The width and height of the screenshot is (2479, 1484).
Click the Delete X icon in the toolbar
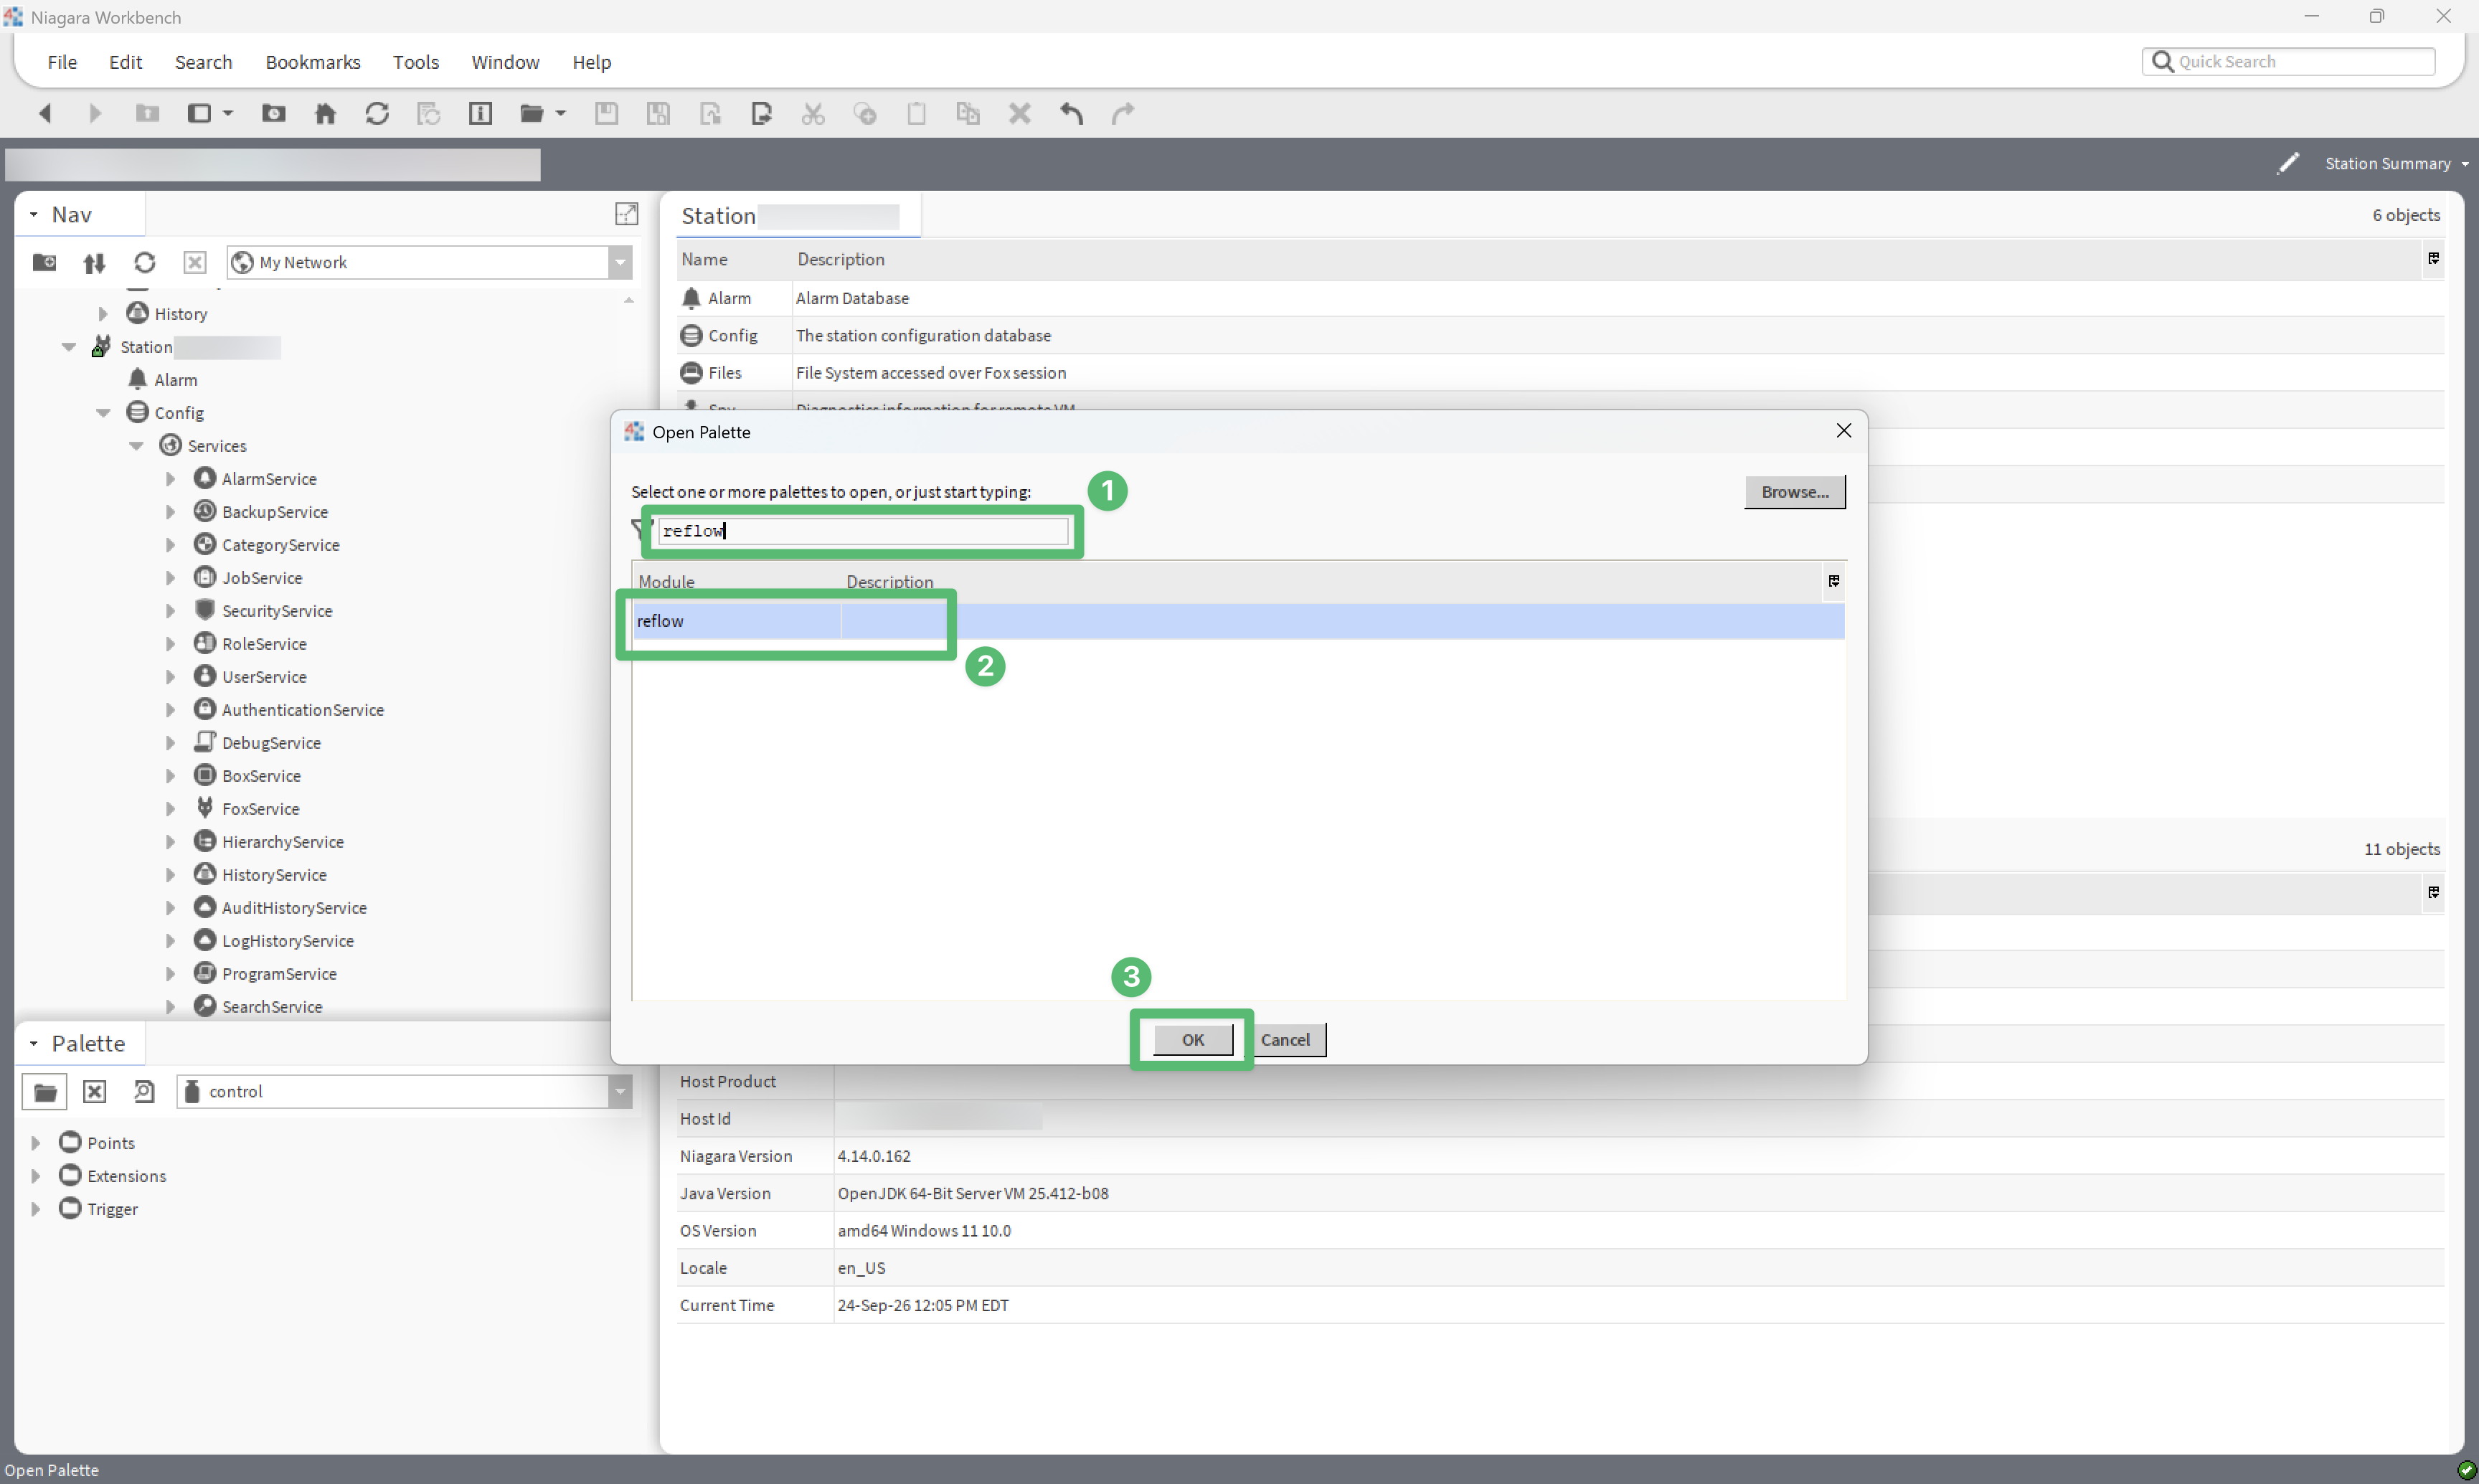(x=1019, y=113)
